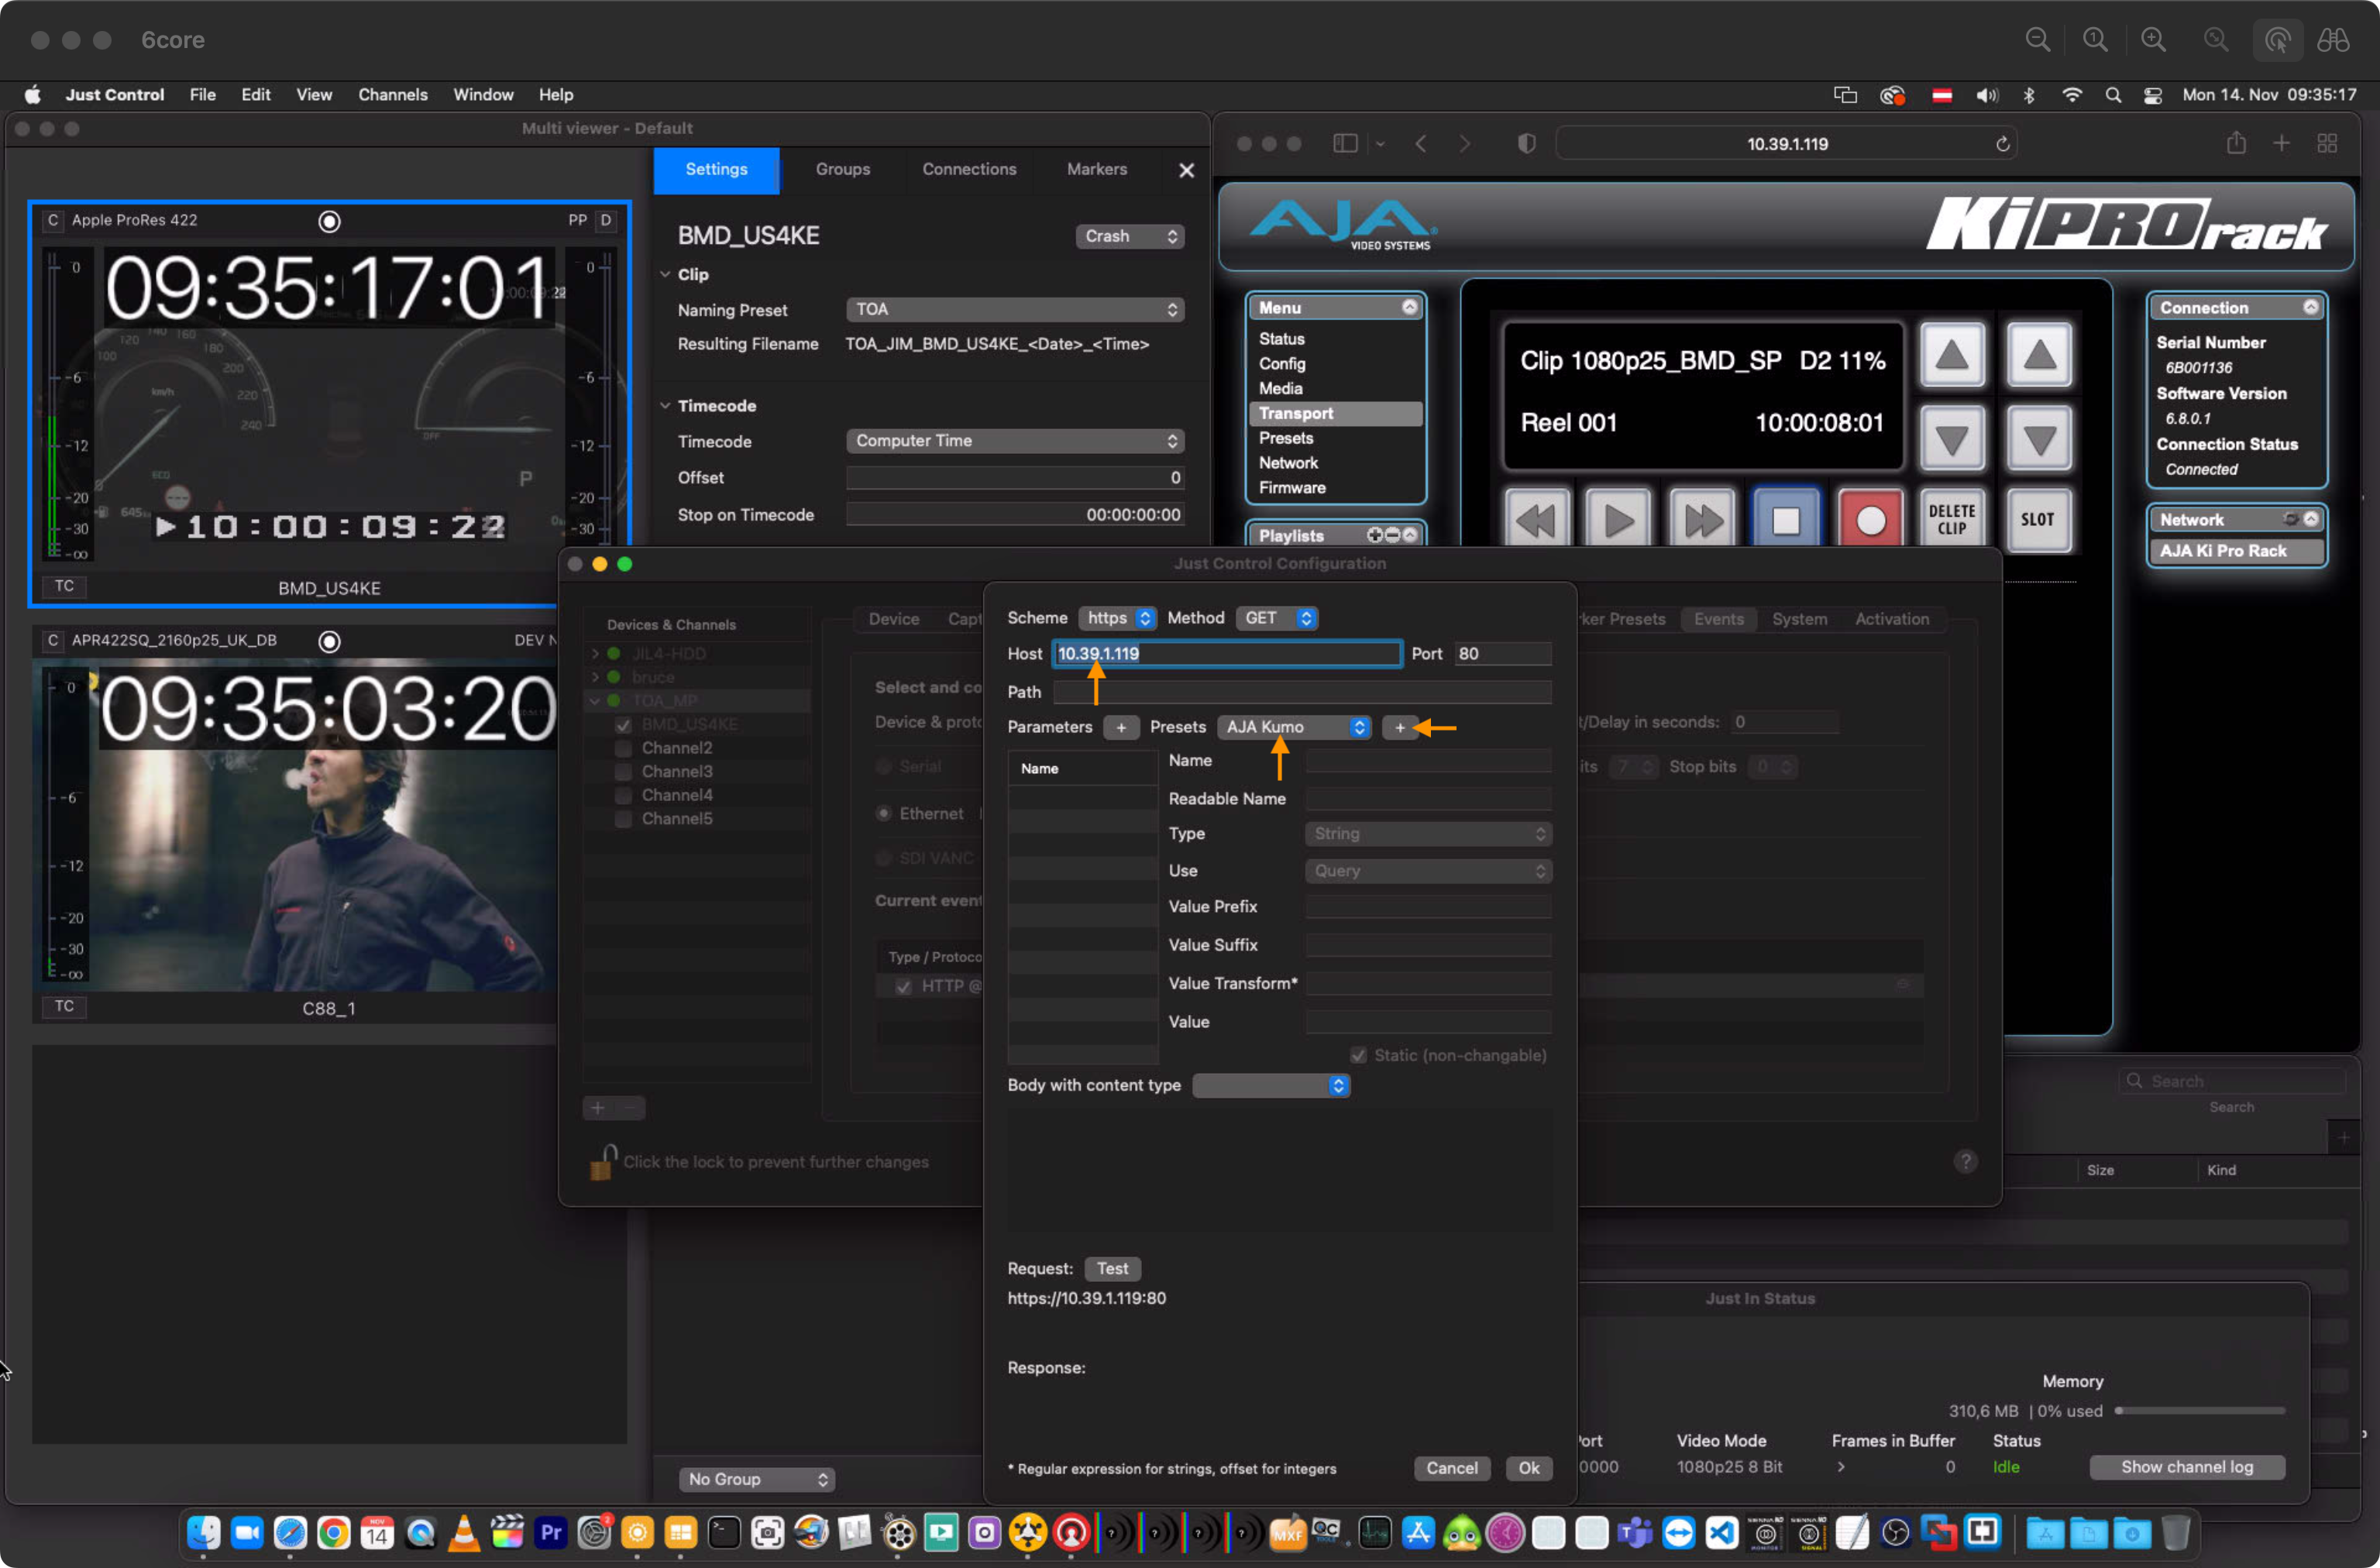Click the KiPro fast forward button
Viewport: 2380px width, 1568px height.
click(1702, 520)
